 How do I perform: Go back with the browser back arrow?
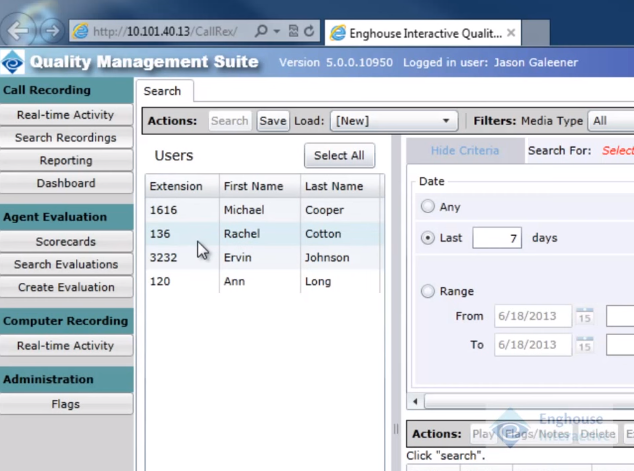point(17,30)
